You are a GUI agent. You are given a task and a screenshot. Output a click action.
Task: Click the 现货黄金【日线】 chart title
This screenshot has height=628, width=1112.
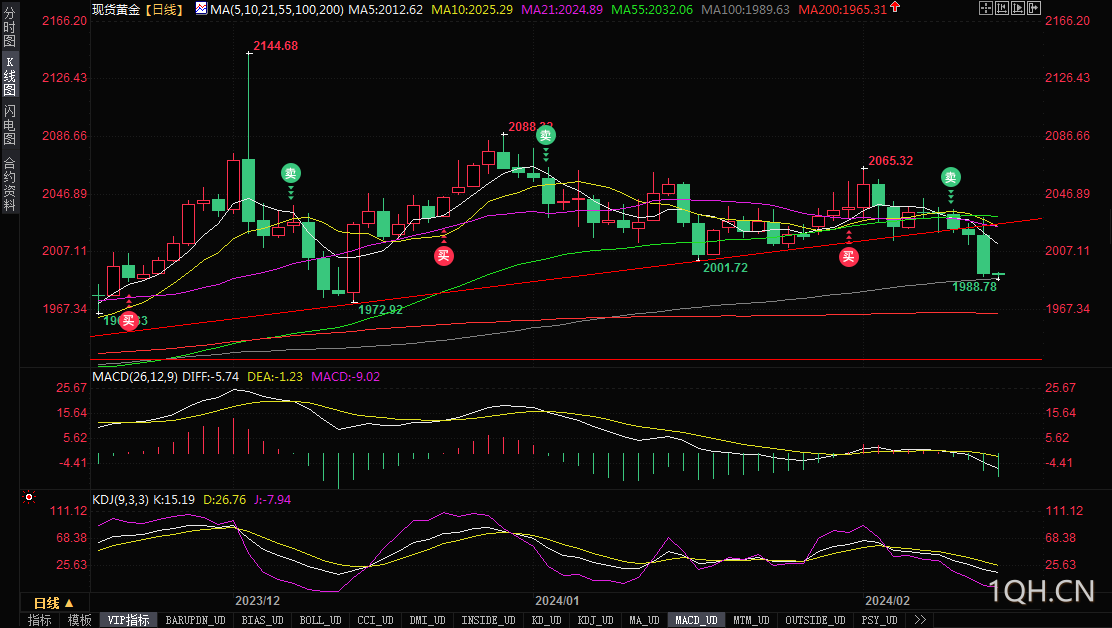[x=138, y=9]
